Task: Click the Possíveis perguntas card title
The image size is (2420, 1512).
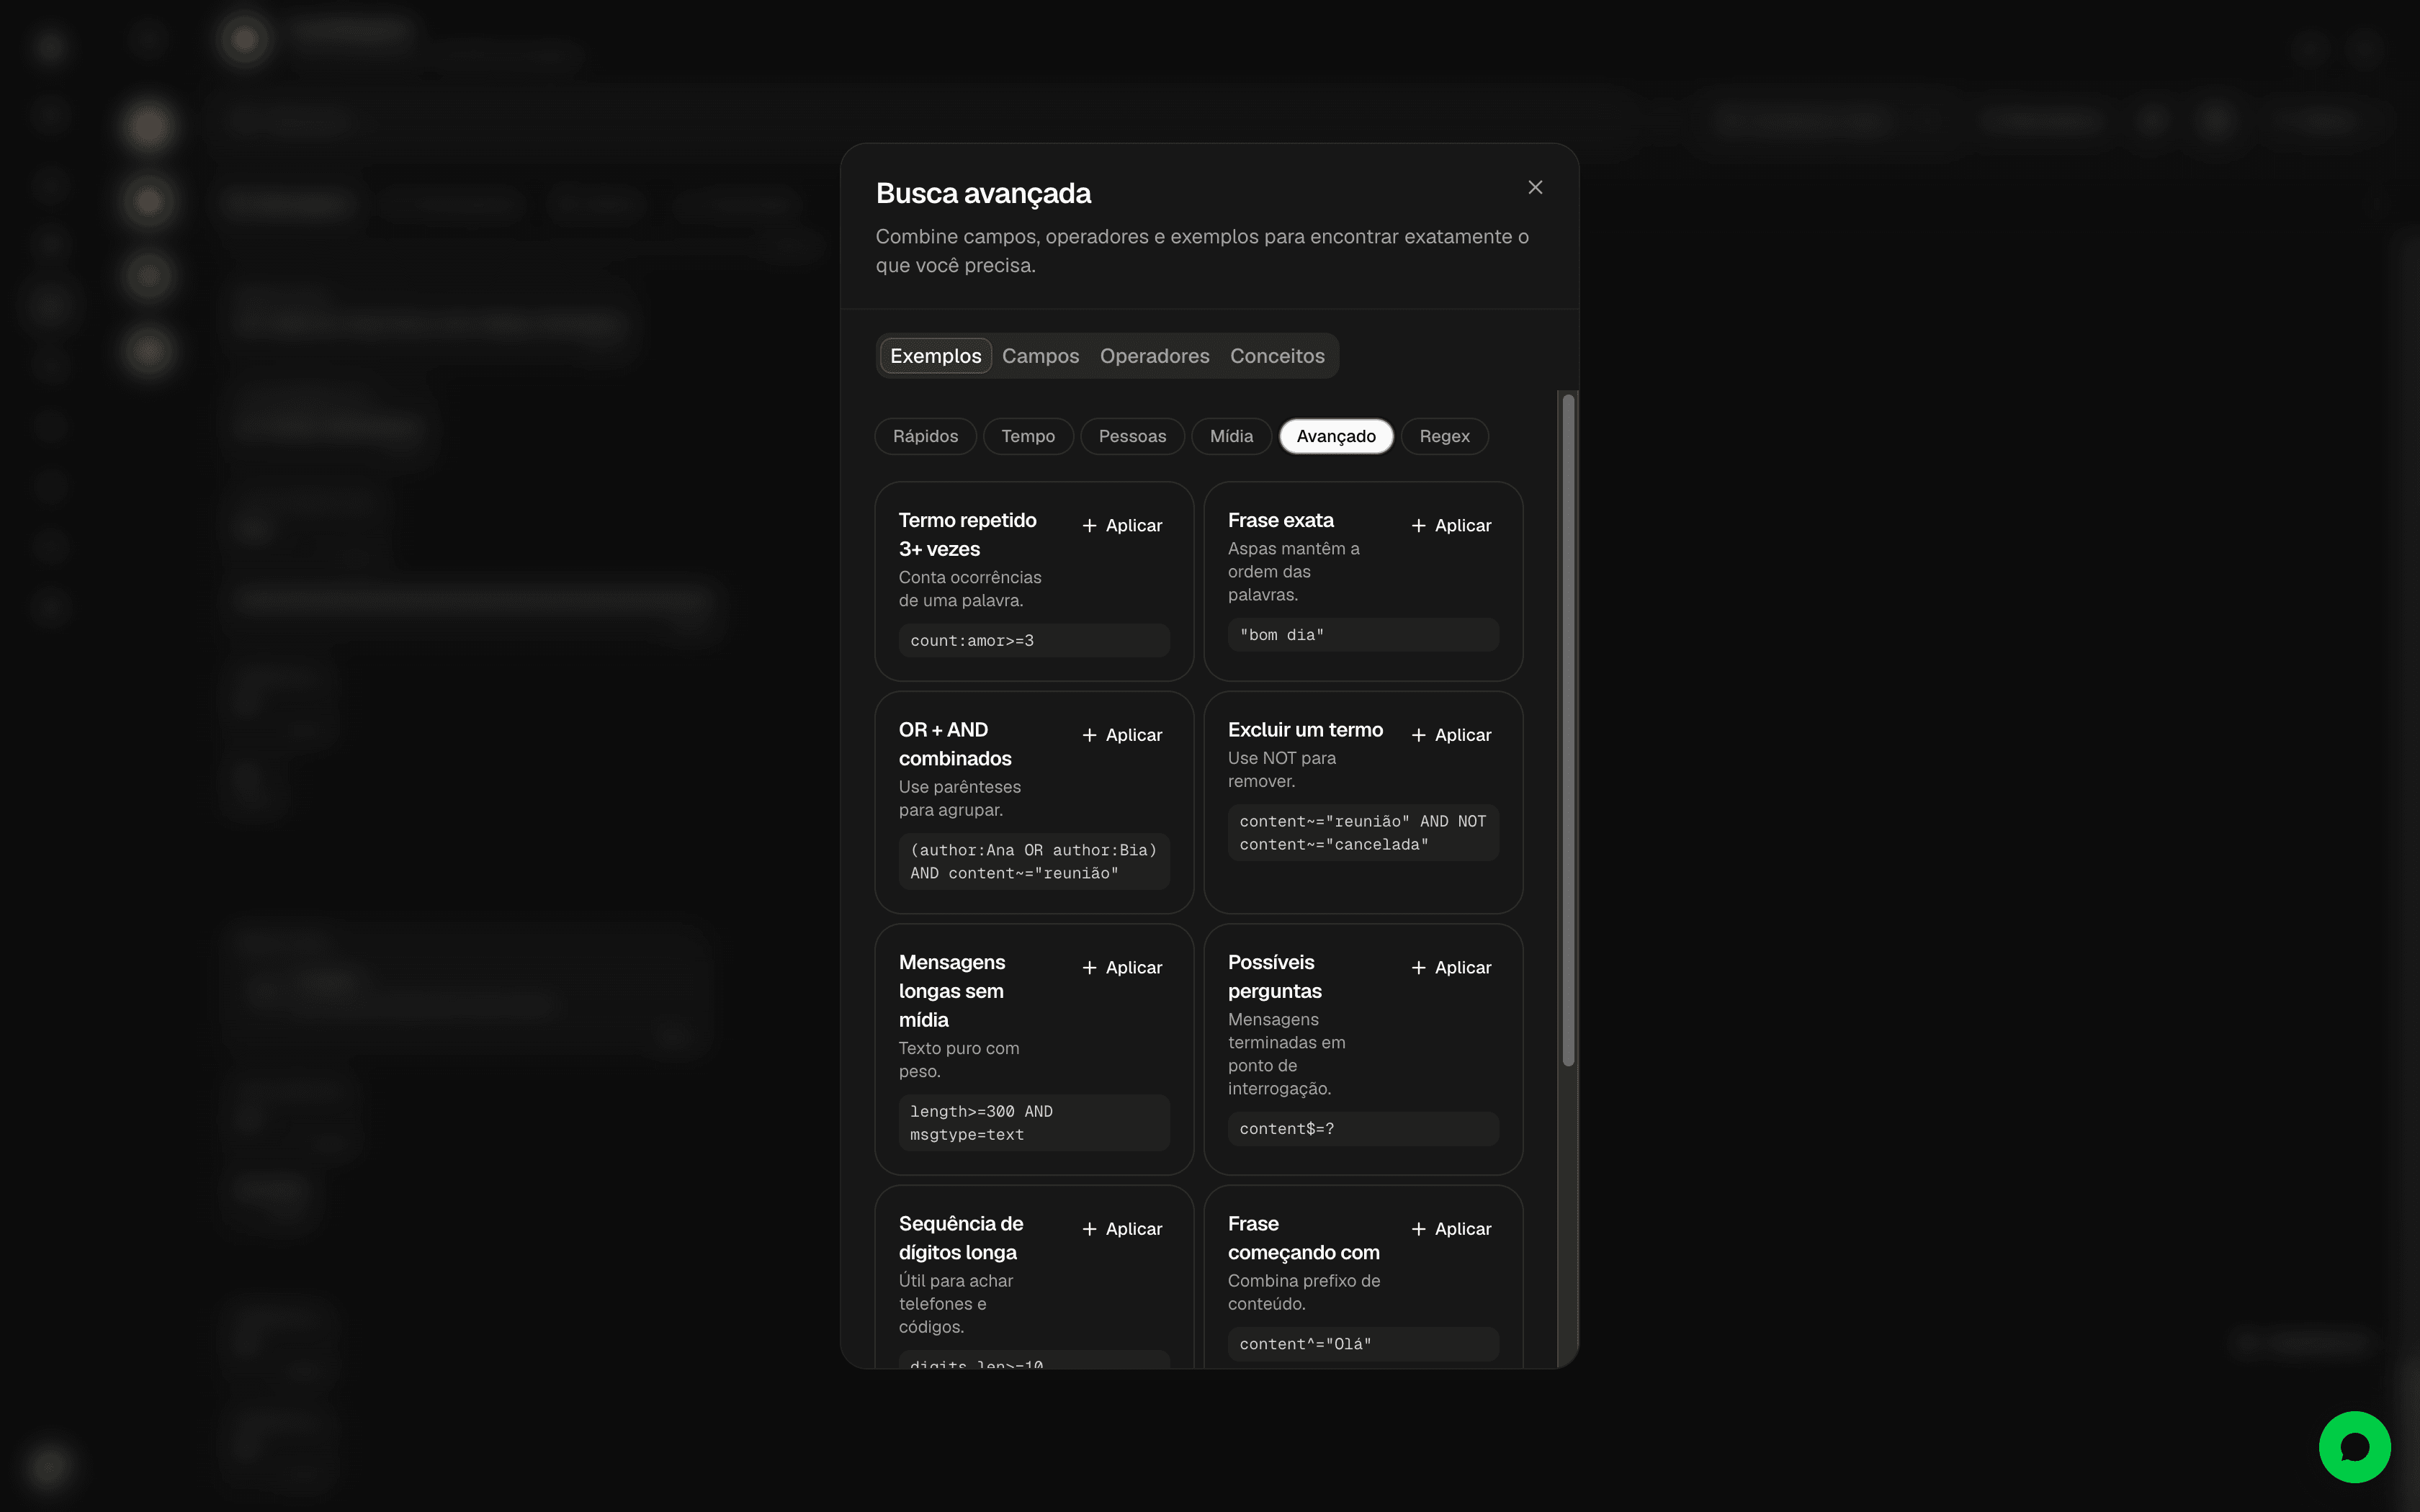Action: tap(1275, 977)
